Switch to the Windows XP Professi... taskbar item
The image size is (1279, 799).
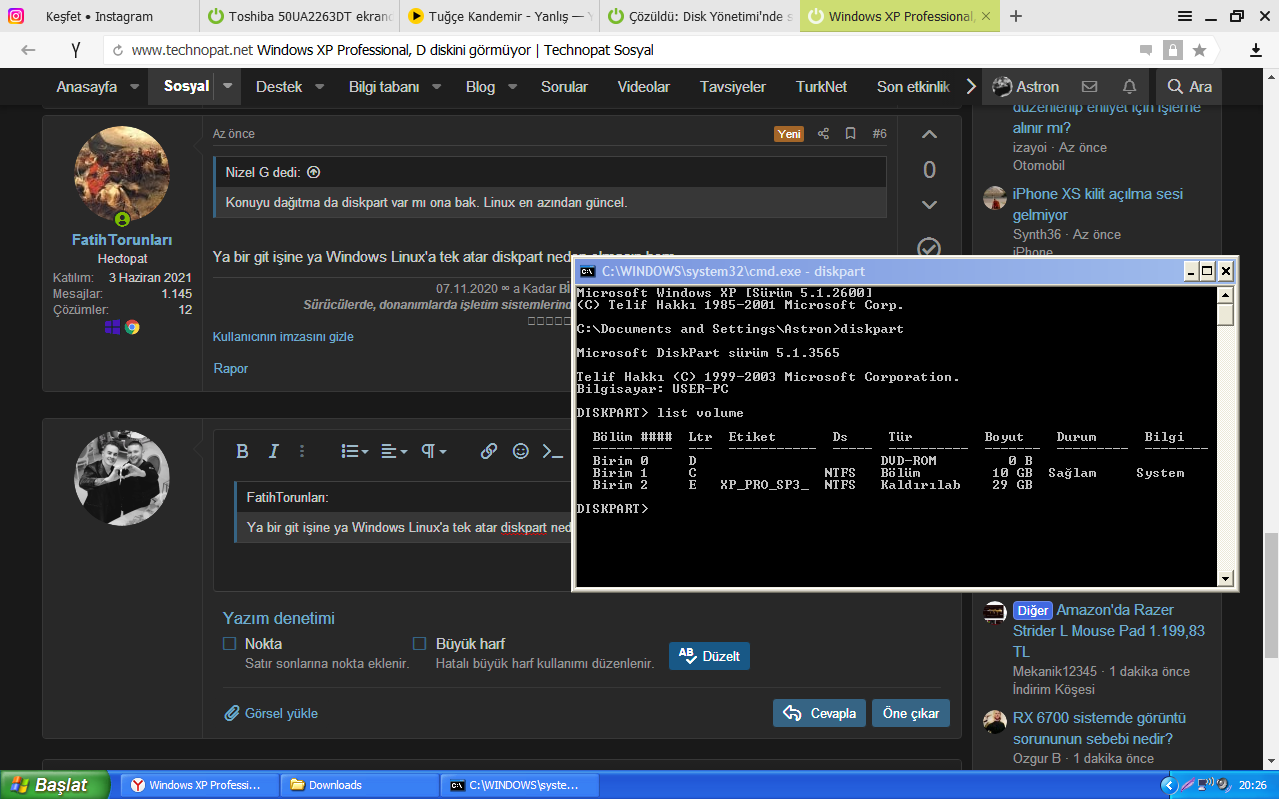[199, 785]
